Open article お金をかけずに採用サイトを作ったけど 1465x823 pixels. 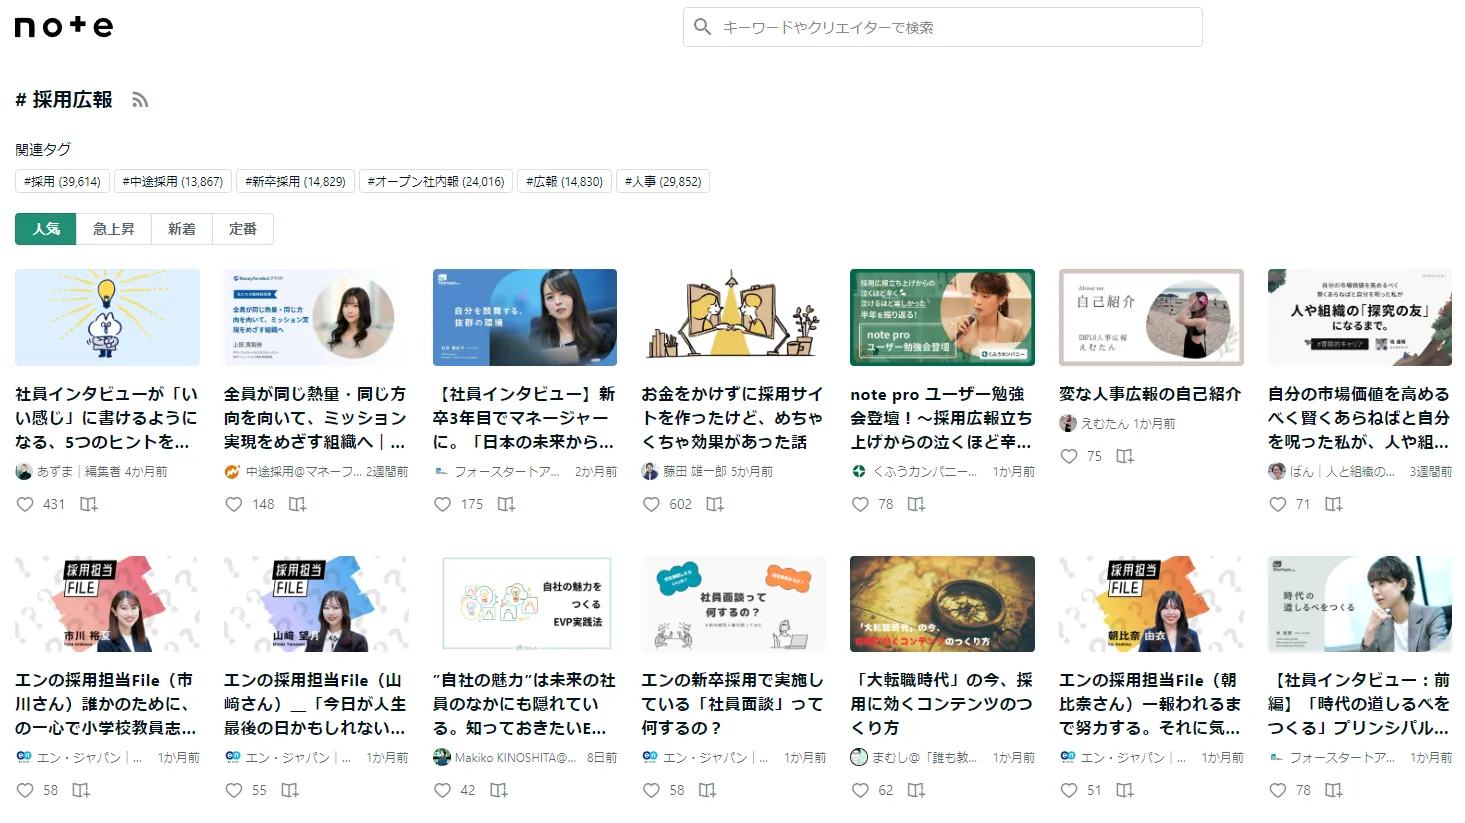[733, 418]
